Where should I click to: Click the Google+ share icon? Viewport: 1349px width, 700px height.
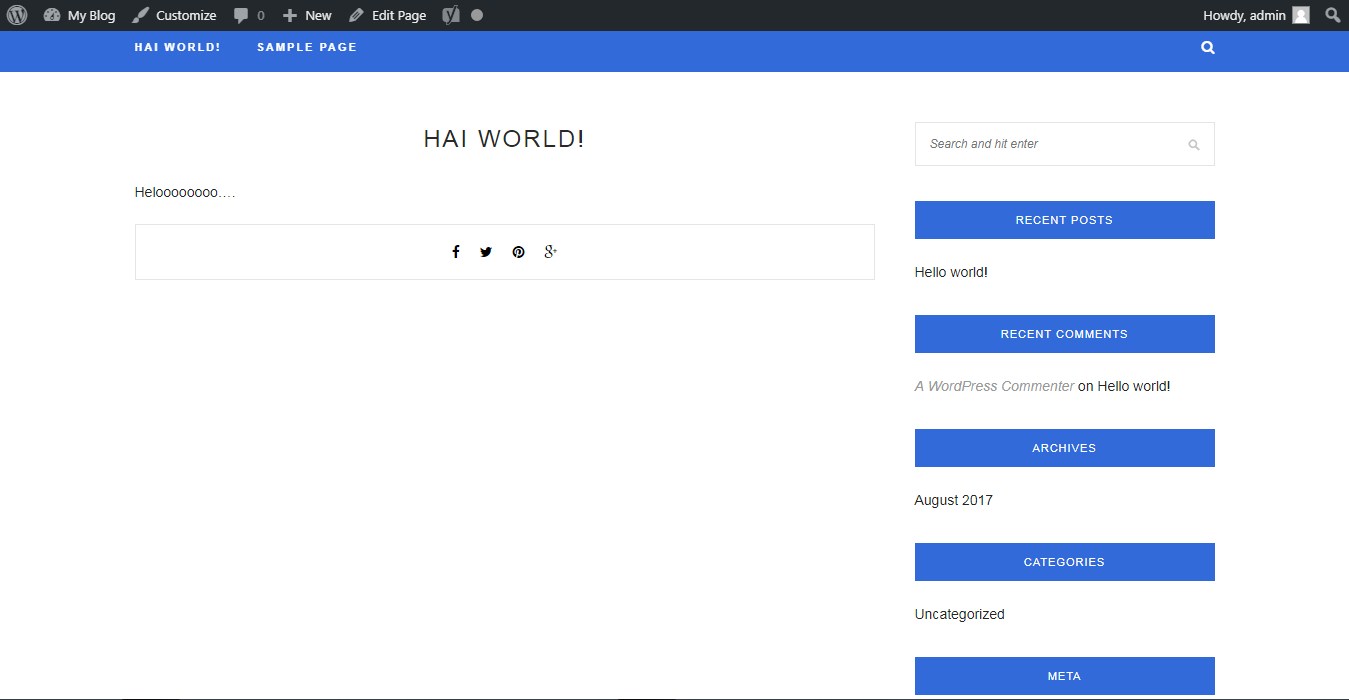[550, 251]
